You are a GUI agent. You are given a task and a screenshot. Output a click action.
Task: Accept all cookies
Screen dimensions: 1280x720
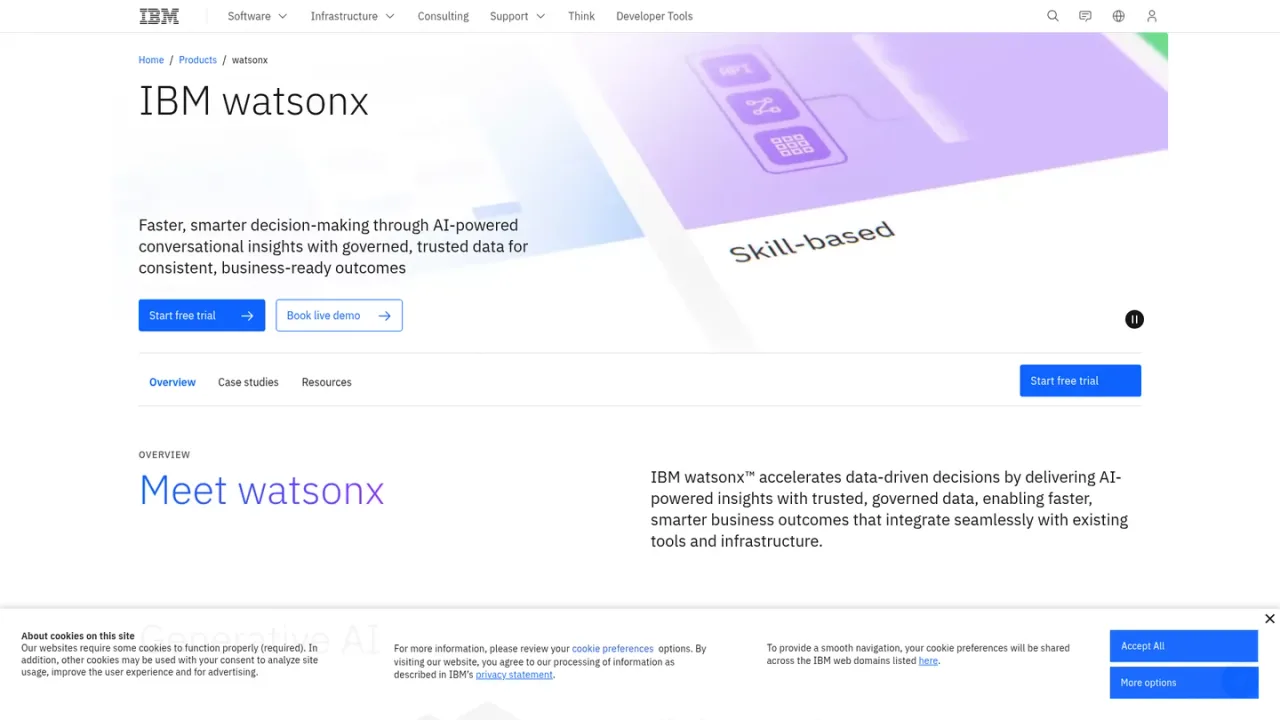click(x=1183, y=646)
